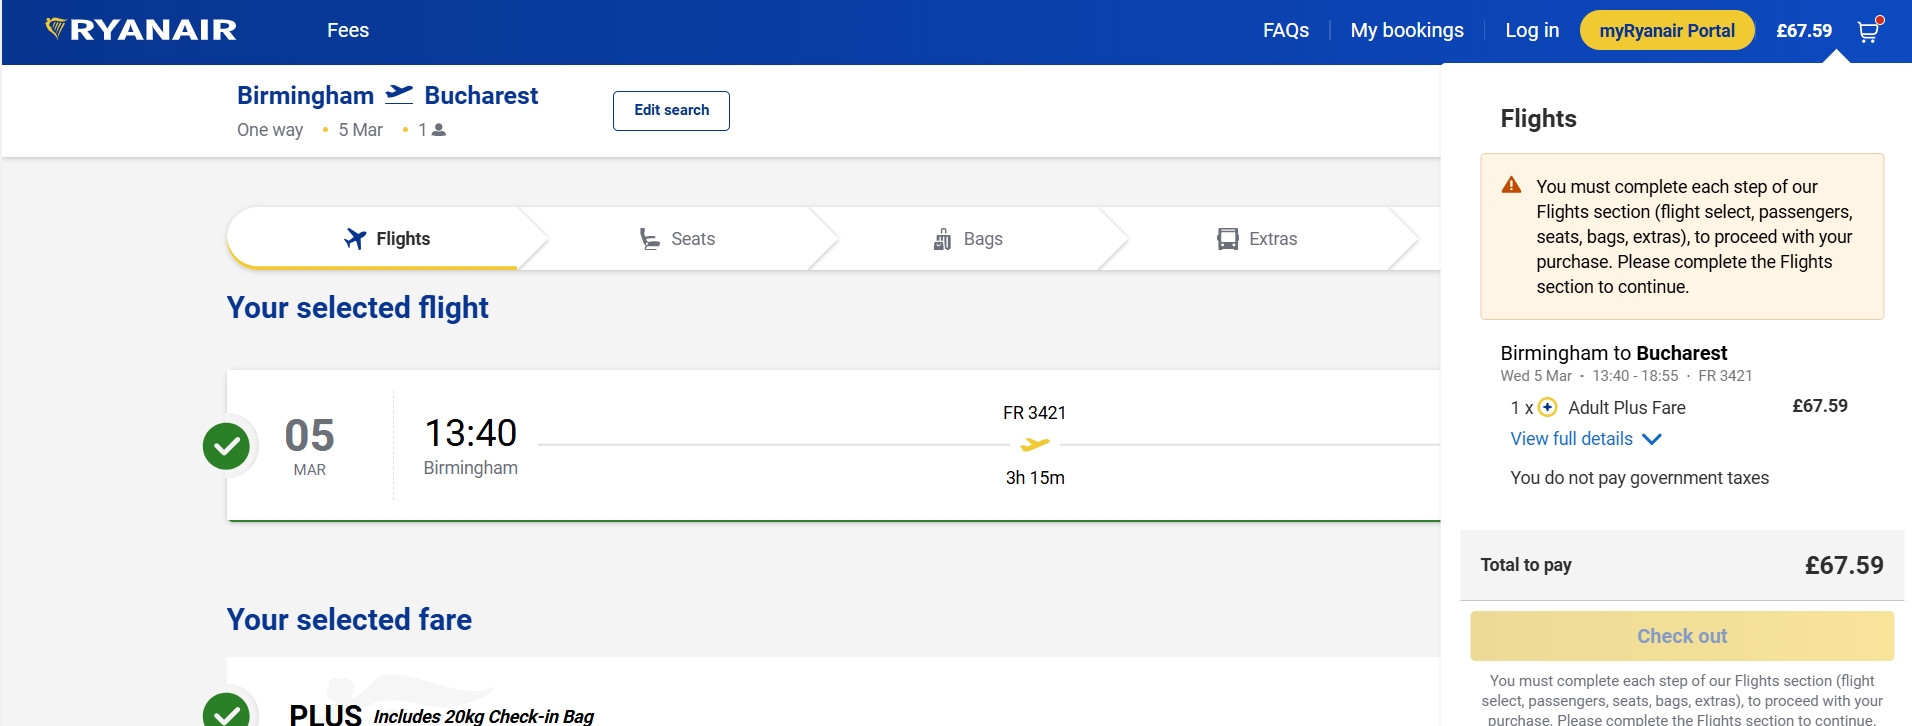
Task: Click the £67.59 amount in Total to pay
Action: pos(1844,565)
